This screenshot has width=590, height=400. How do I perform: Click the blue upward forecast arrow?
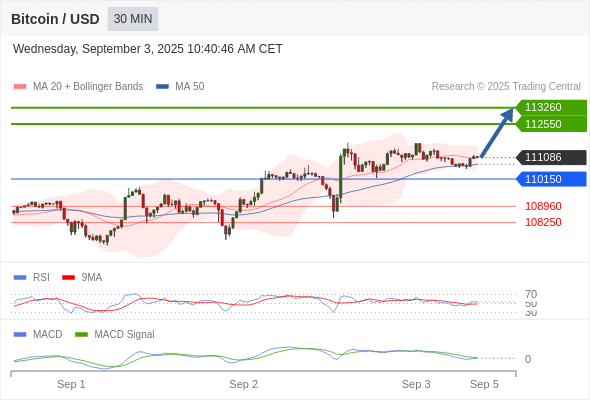[x=497, y=132]
